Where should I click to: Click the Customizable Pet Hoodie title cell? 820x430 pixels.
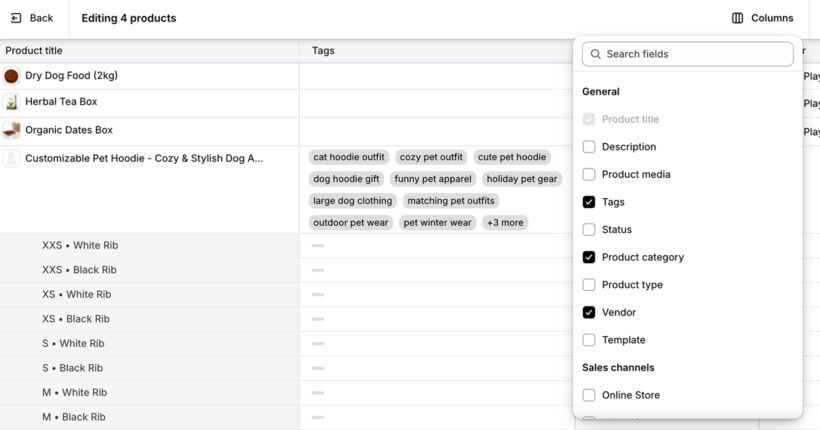(150, 189)
